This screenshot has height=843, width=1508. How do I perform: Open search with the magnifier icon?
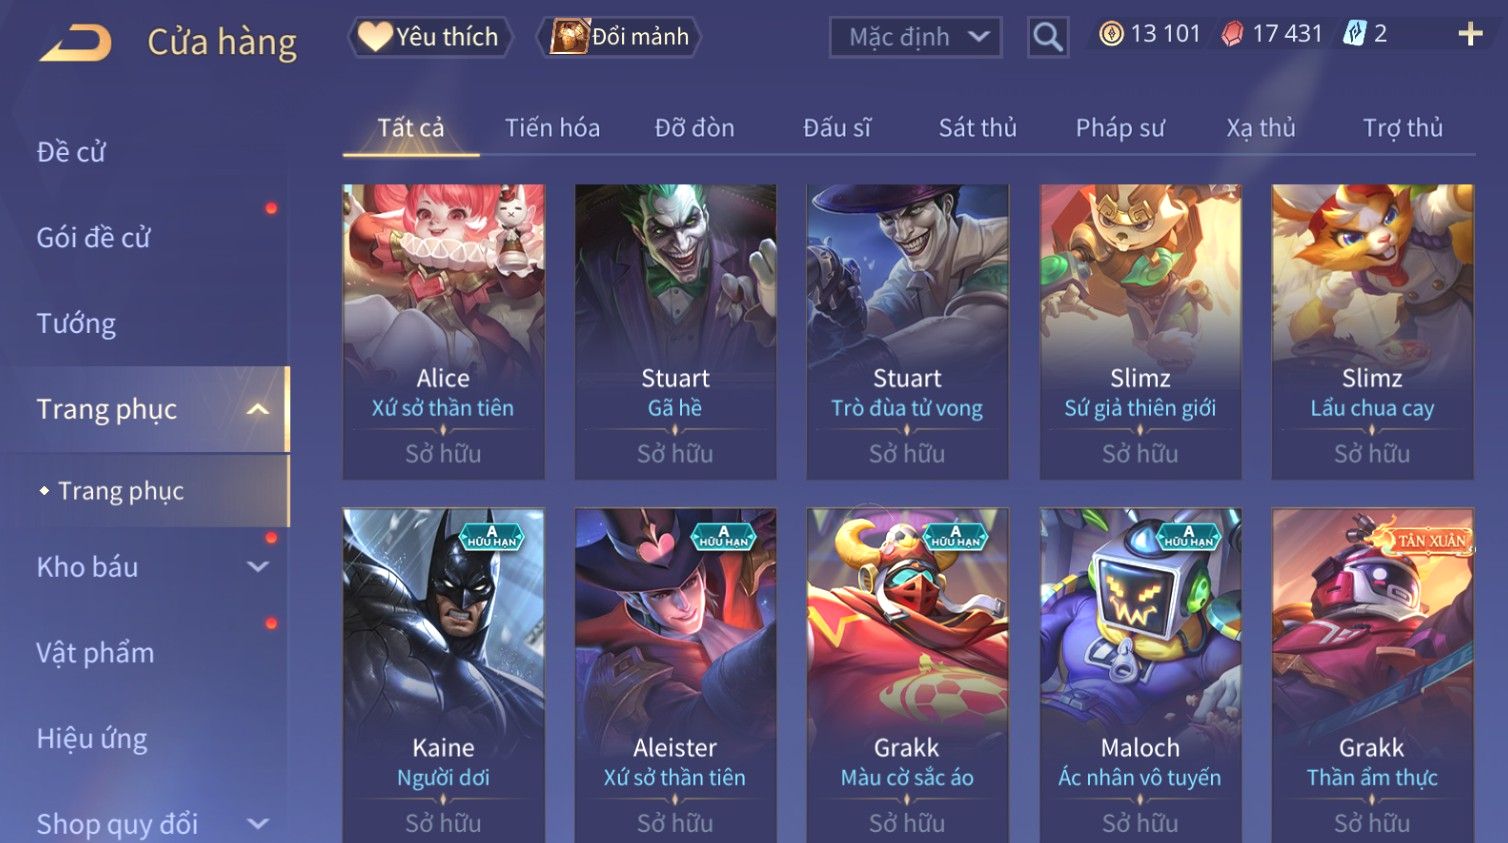(x=1047, y=37)
